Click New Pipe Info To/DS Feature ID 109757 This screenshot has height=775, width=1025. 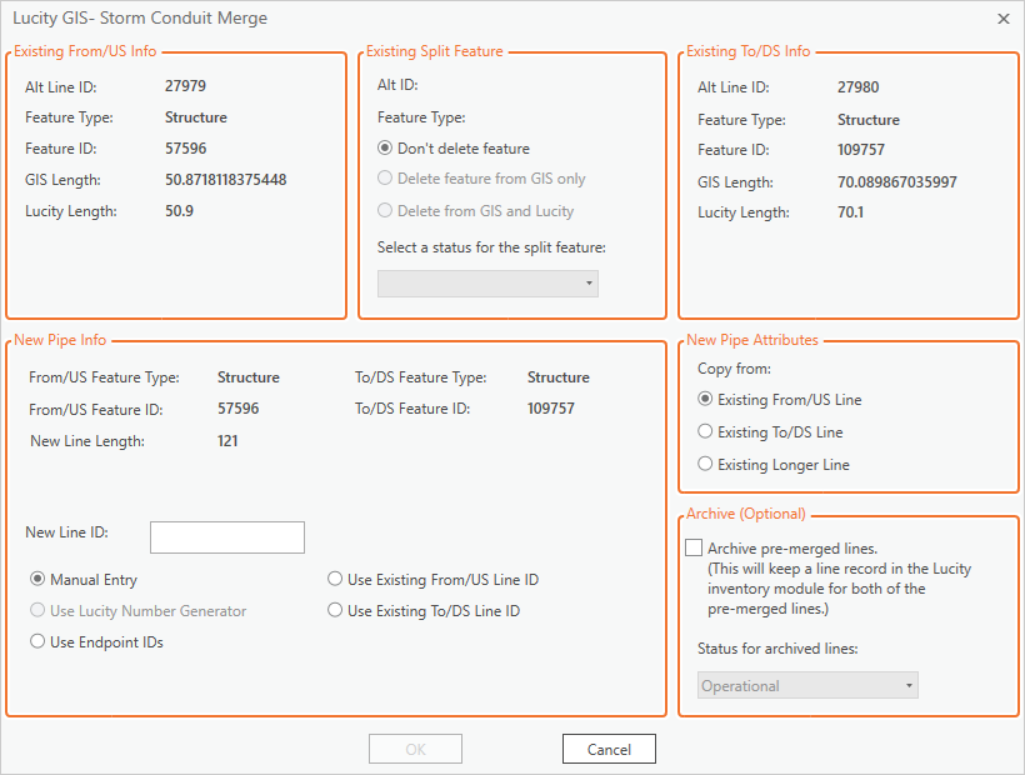(x=551, y=408)
